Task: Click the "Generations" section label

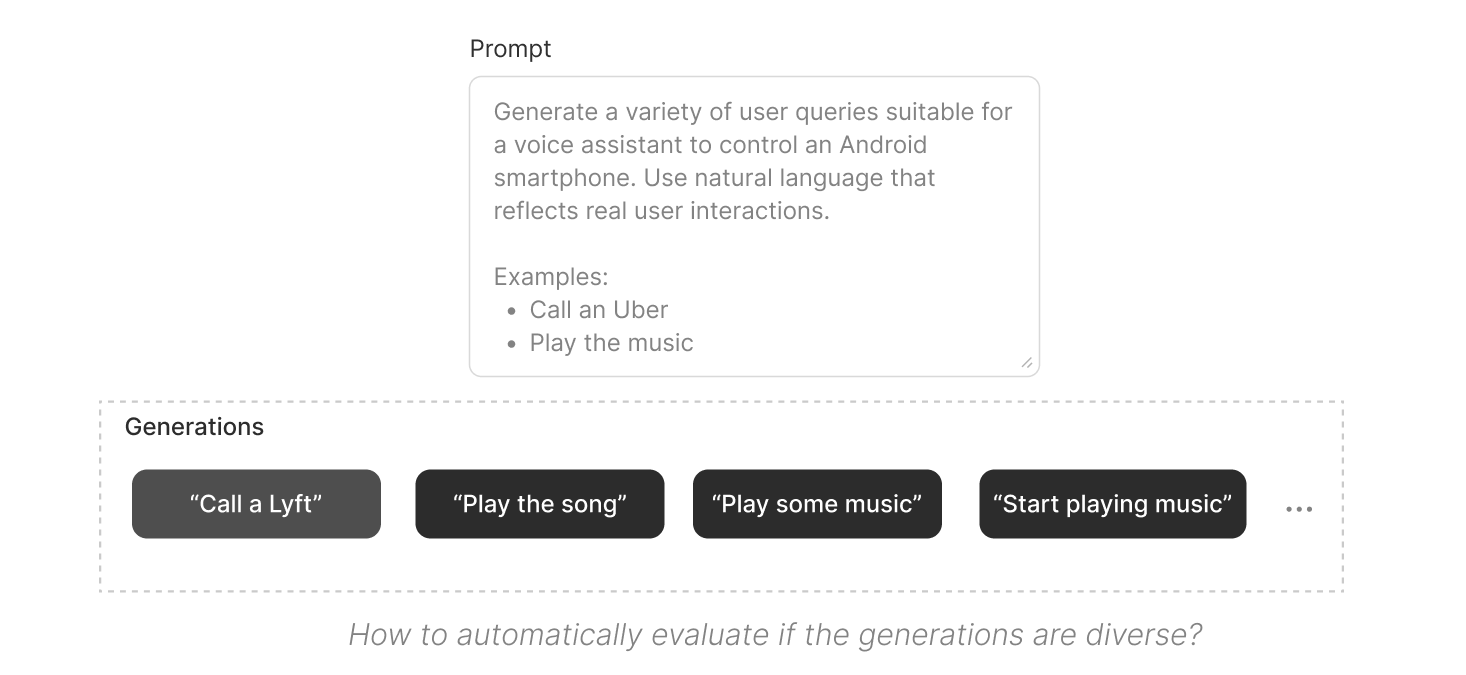Action: 194,427
